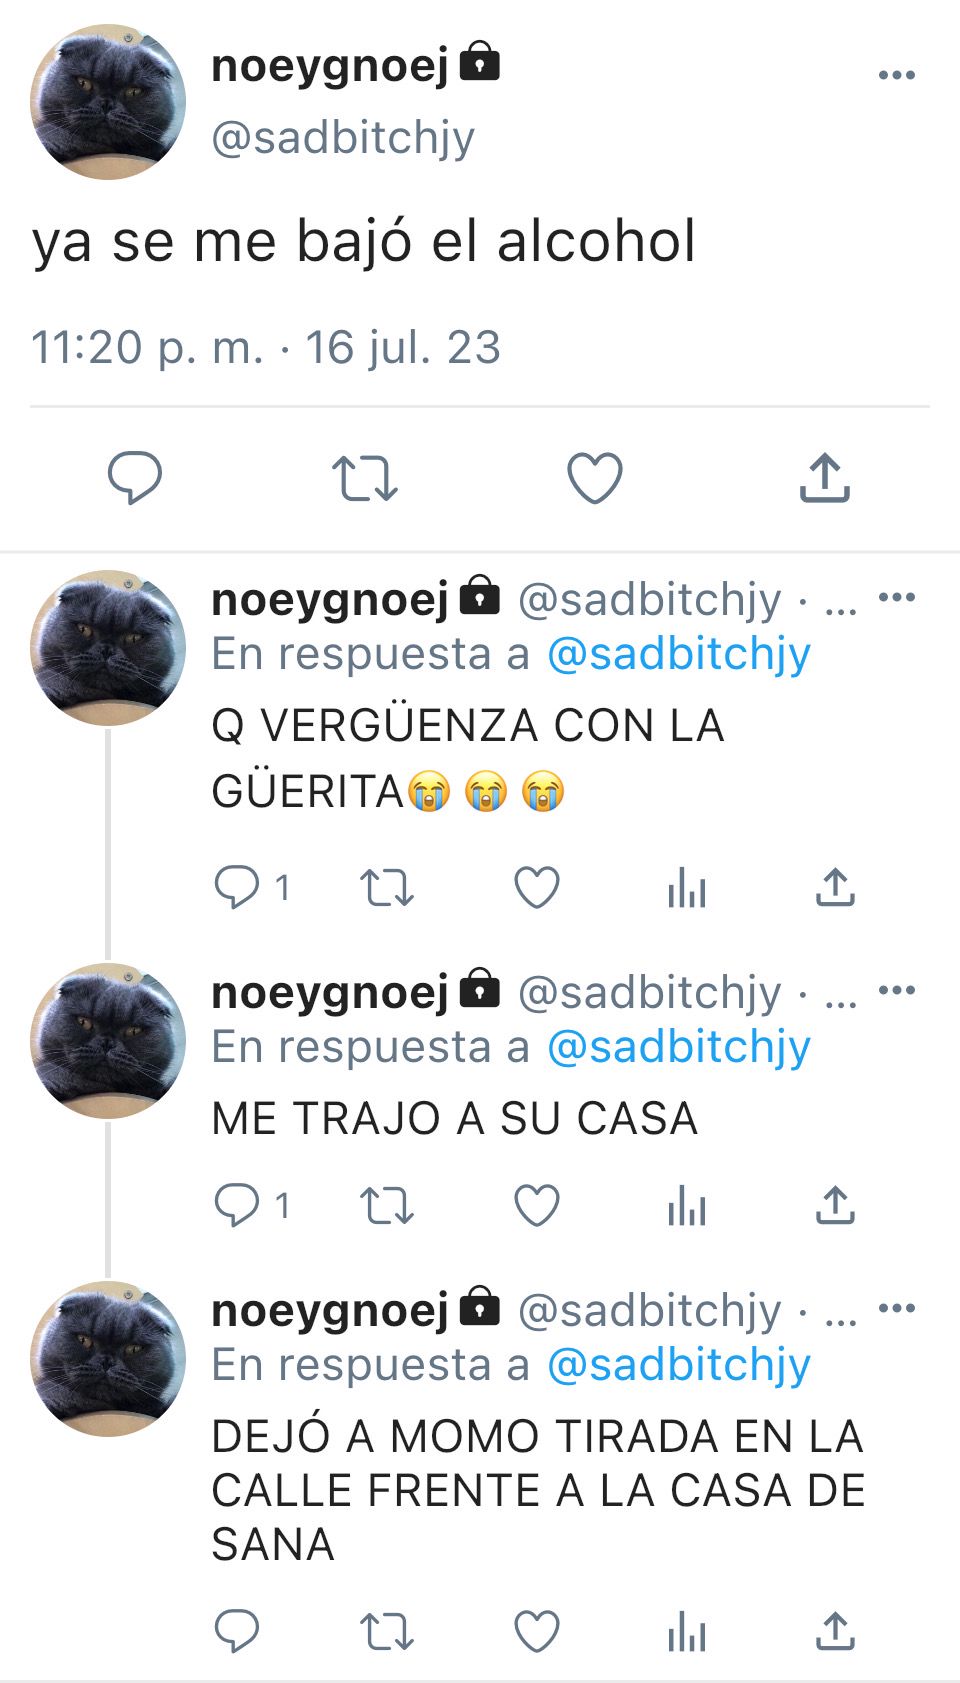Share the main tweet via upload icon
This screenshot has width=960, height=1683.
point(825,477)
